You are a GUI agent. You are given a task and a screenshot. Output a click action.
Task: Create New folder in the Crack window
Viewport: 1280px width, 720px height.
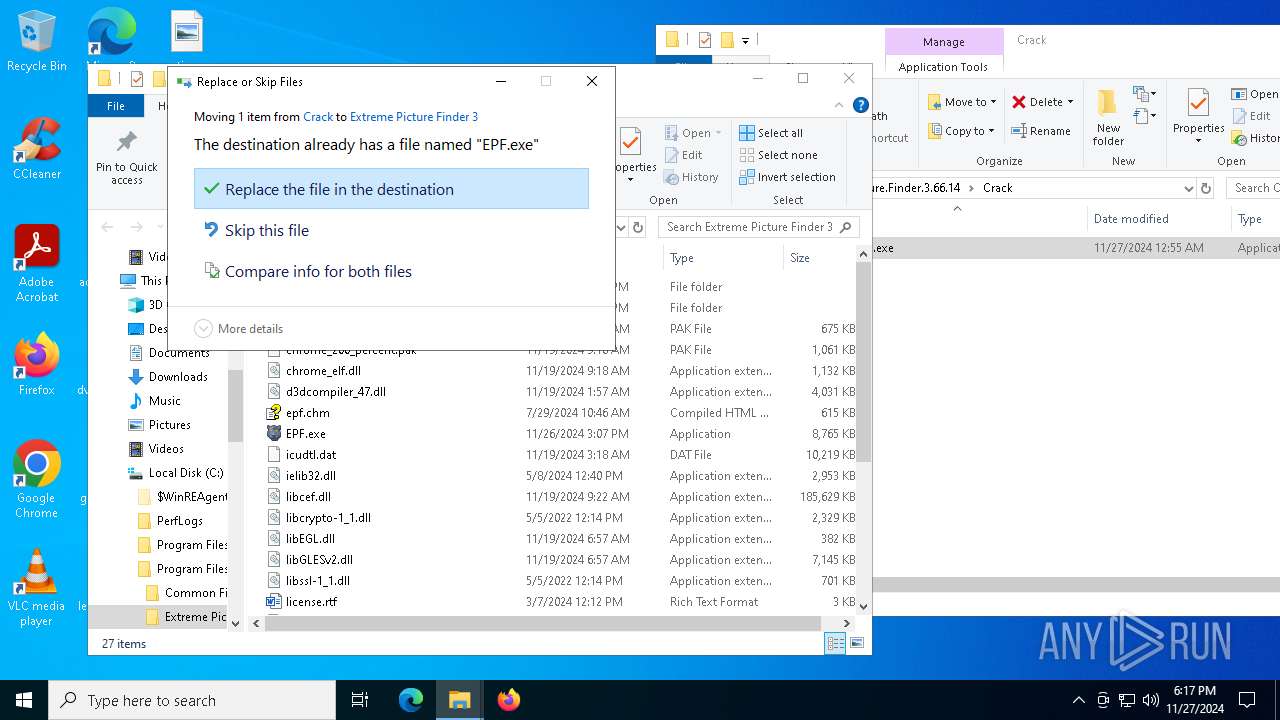point(1108,118)
